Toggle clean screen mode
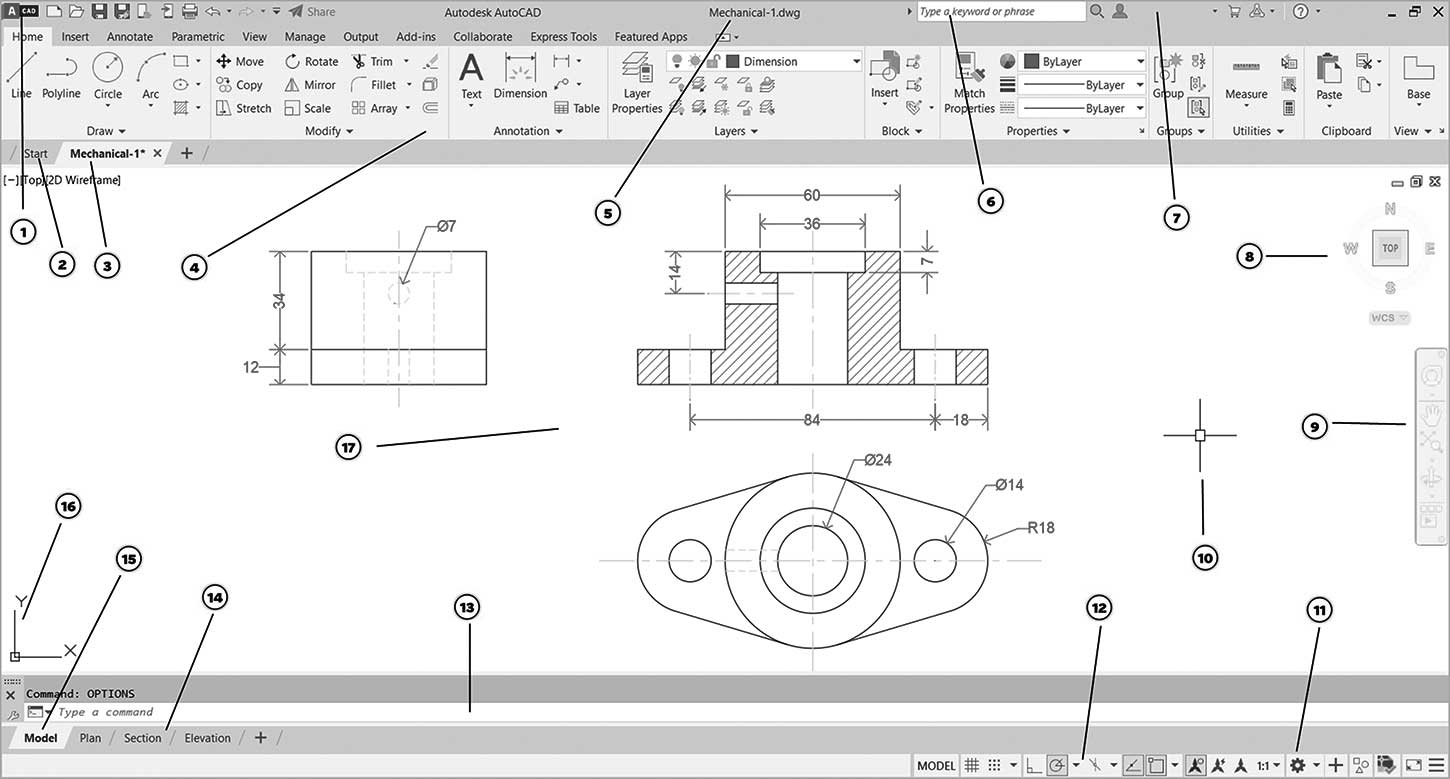Image resolution: width=1450 pixels, height=779 pixels. [x=1412, y=766]
